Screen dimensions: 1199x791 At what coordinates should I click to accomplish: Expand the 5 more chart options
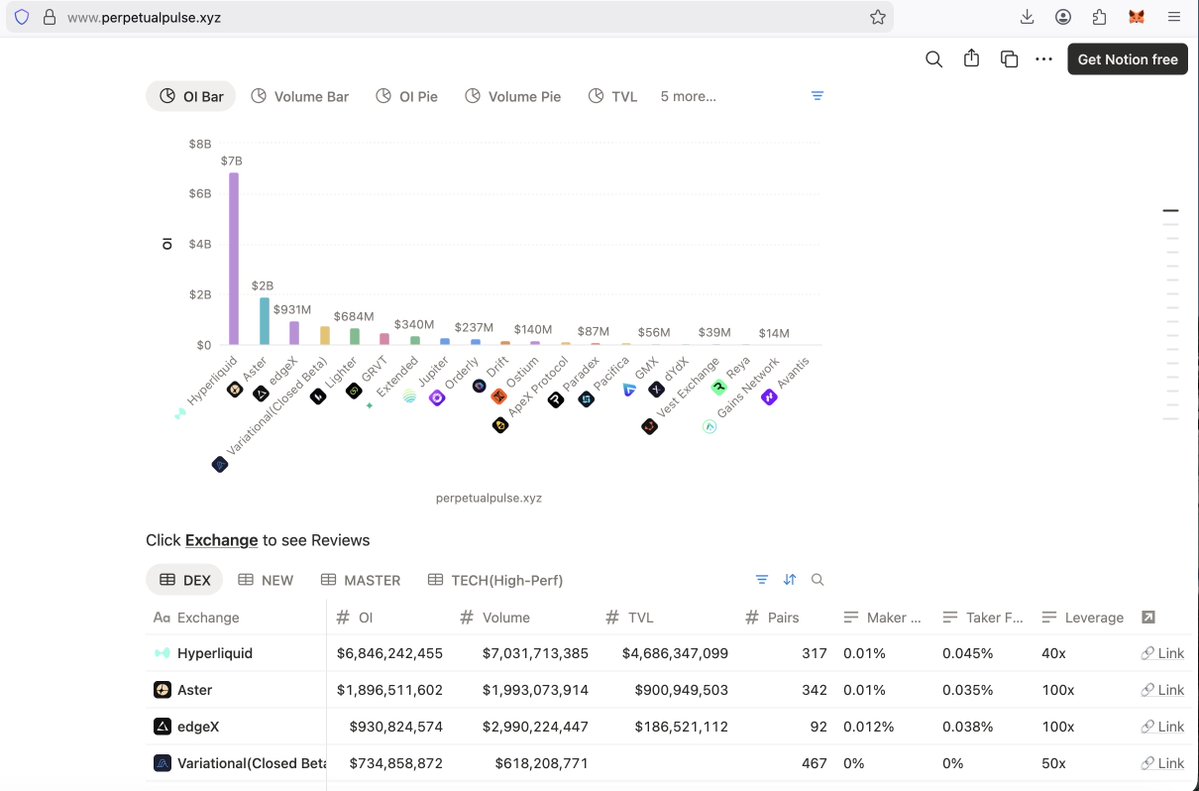686,95
